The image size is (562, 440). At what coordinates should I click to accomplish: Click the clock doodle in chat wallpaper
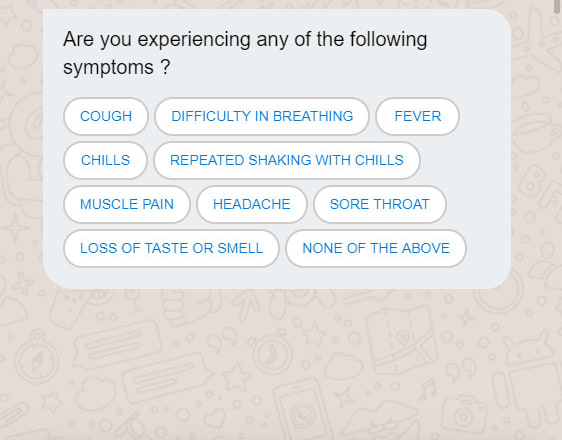(273, 353)
